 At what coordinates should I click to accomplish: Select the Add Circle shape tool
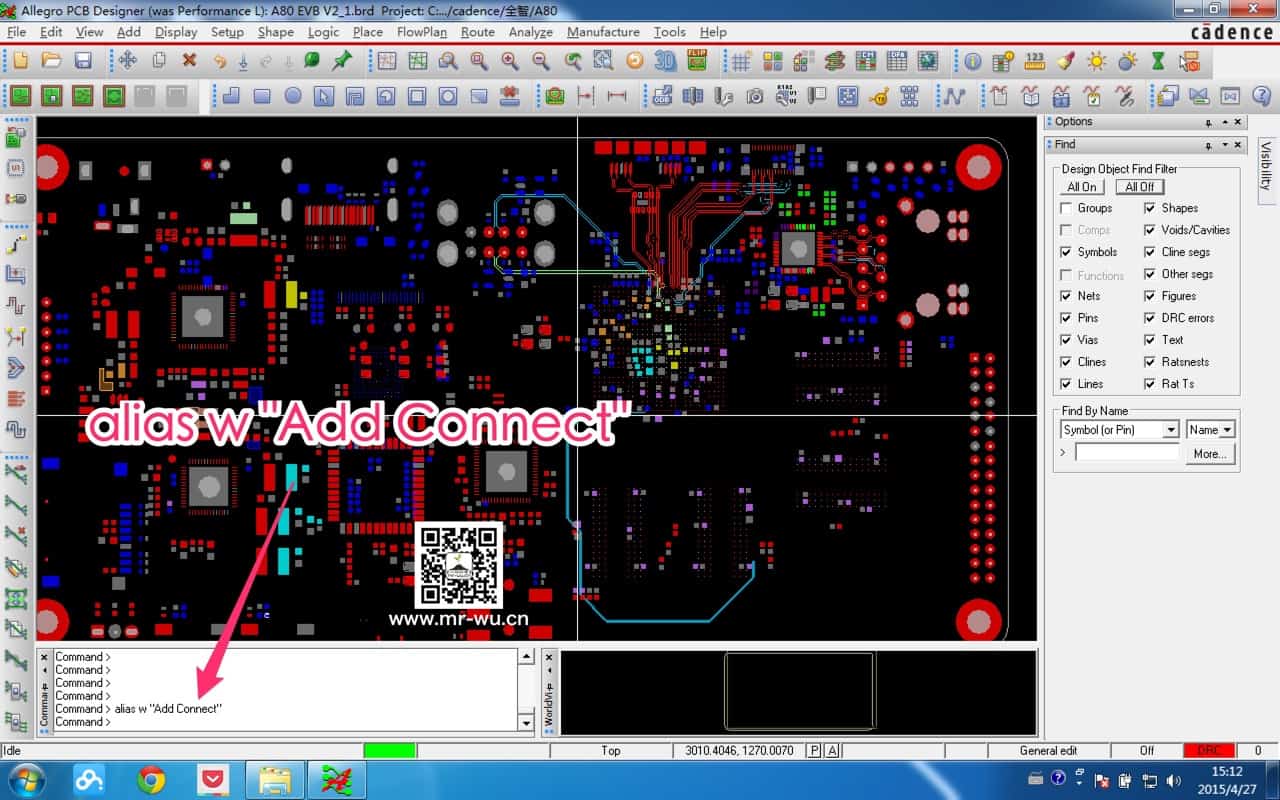(293, 96)
